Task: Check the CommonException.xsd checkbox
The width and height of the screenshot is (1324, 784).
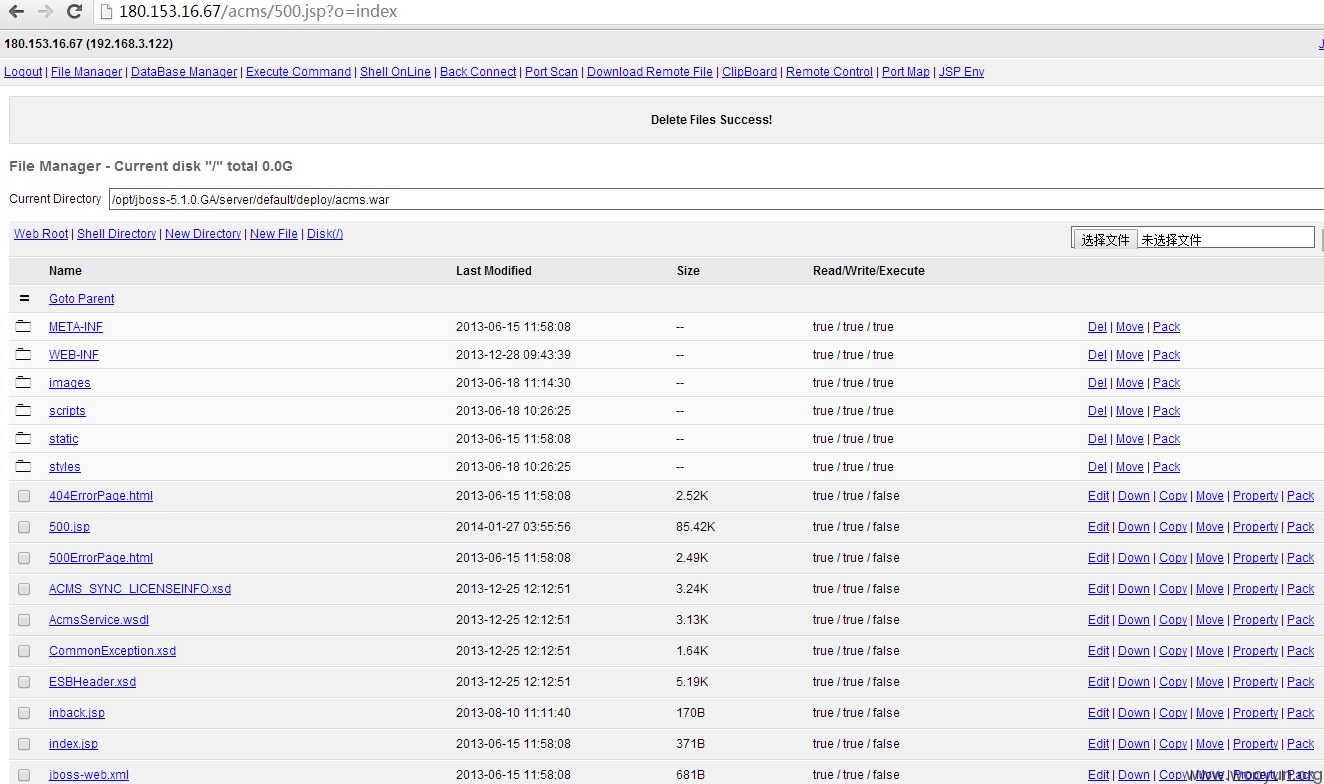Action: point(24,651)
